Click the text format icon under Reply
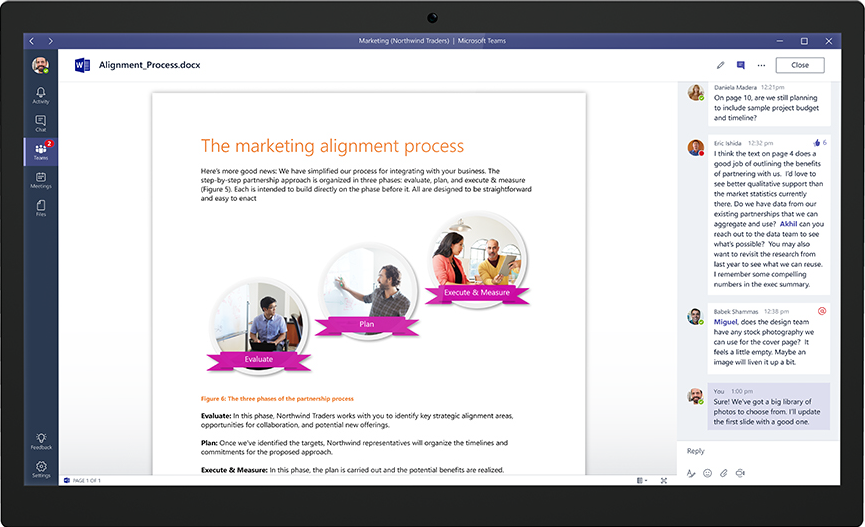This screenshot has width=865, height=527. click(691, 473)
